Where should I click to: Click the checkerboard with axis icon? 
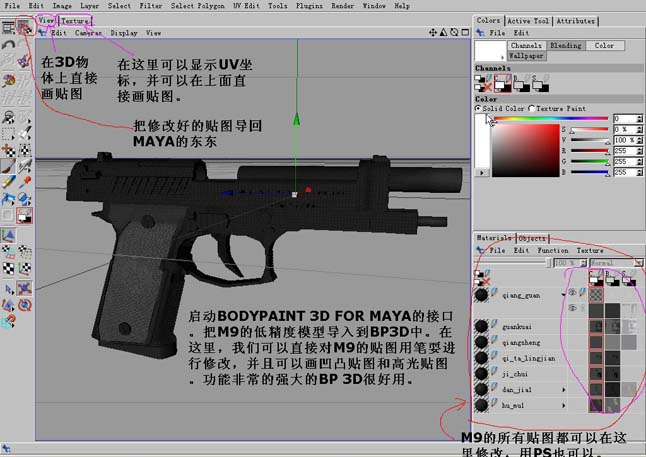(x=25, y=269)
